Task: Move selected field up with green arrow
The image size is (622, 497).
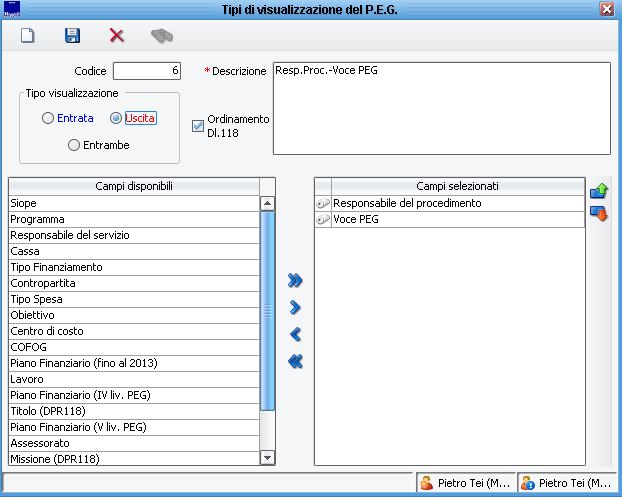Action: coord(599,190)
